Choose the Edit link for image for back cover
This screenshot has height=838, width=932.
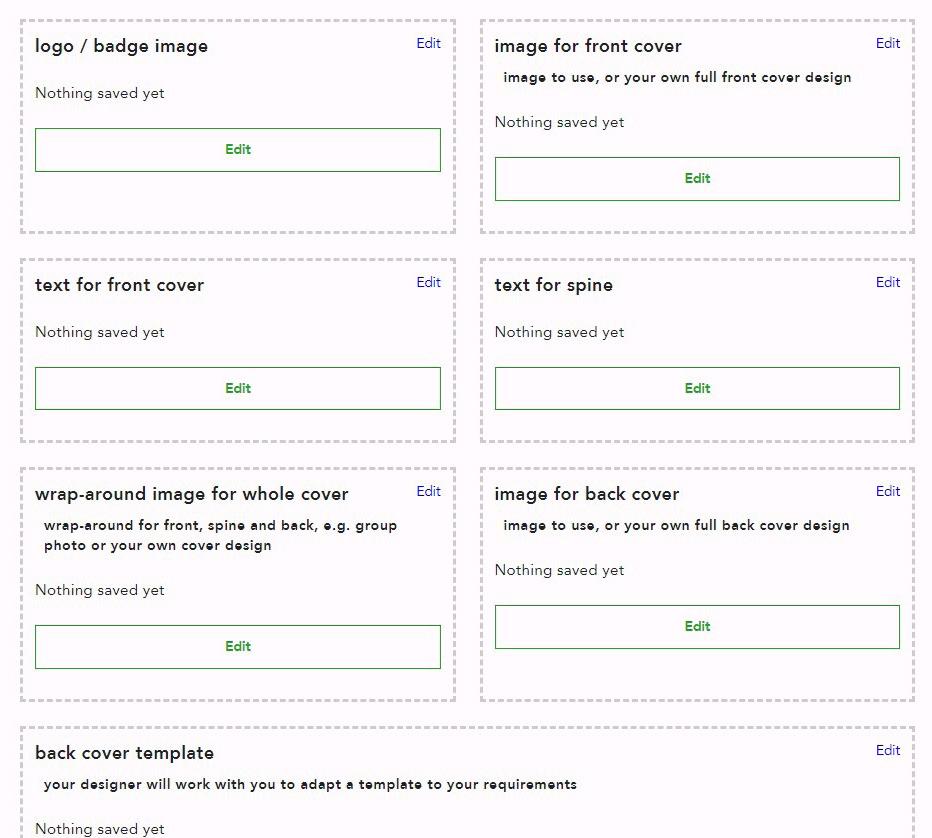click(x=887, y=491)
